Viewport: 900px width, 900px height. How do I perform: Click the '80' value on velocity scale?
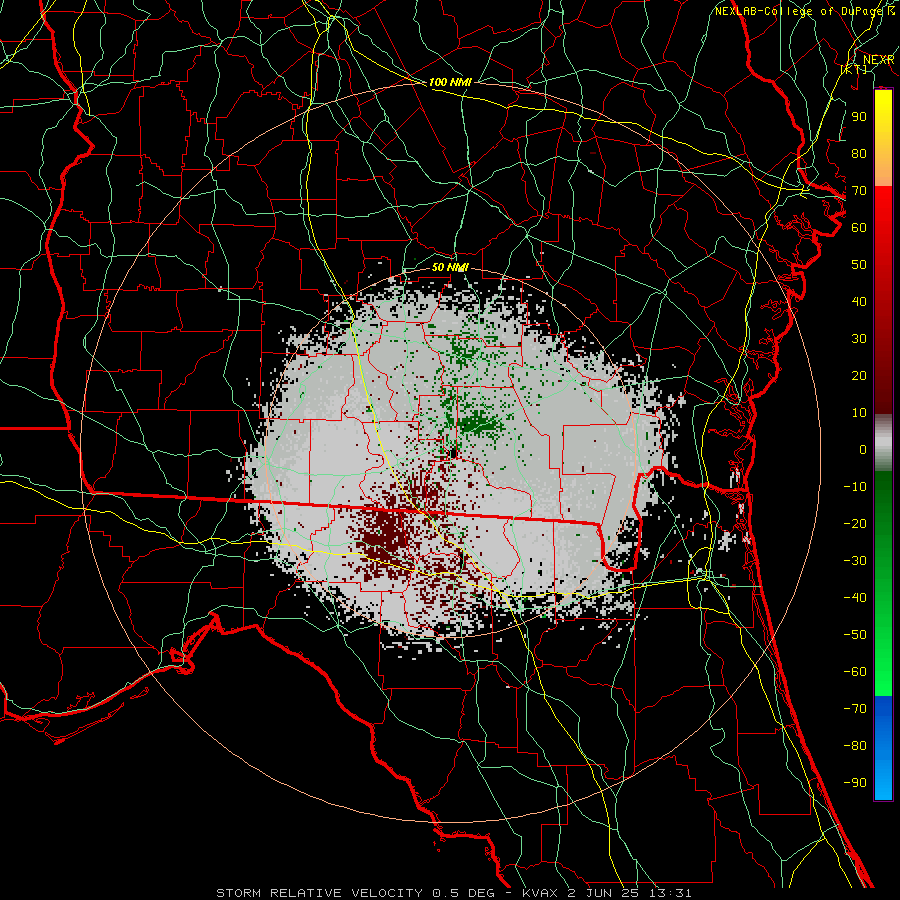[859, 153]
